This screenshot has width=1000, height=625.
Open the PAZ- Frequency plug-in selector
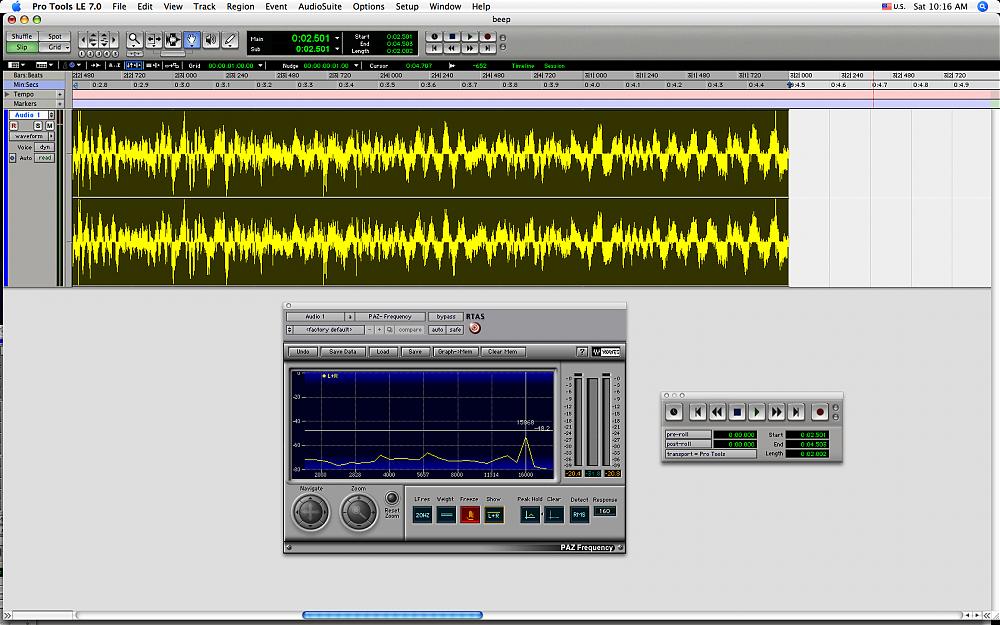[x=390, y=316]
